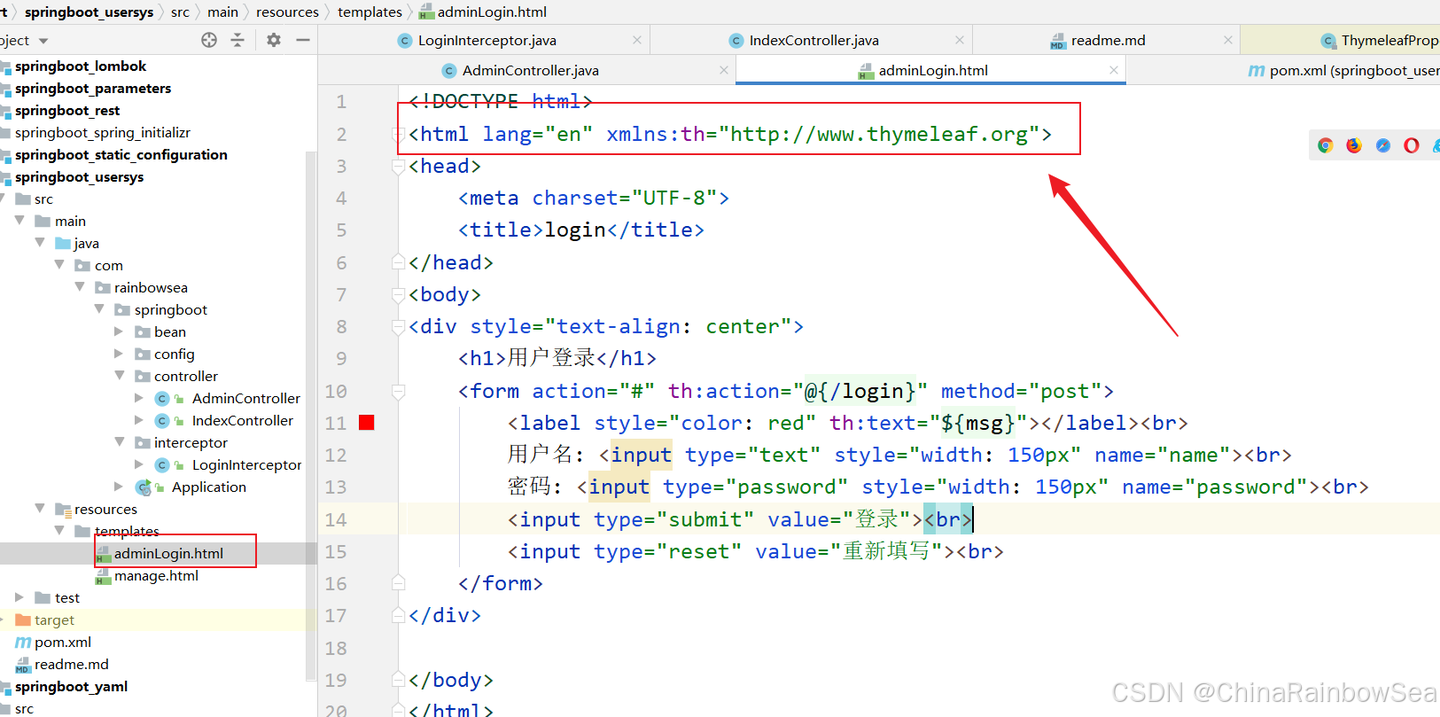Viewport: 1440px width, 717px height.
Task: Fold the html tag at line 2
Action: tap(399, 134)
